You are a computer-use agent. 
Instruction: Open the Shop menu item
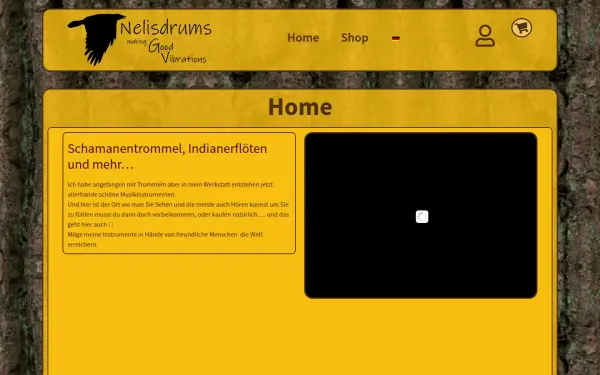tap(354, 38)
